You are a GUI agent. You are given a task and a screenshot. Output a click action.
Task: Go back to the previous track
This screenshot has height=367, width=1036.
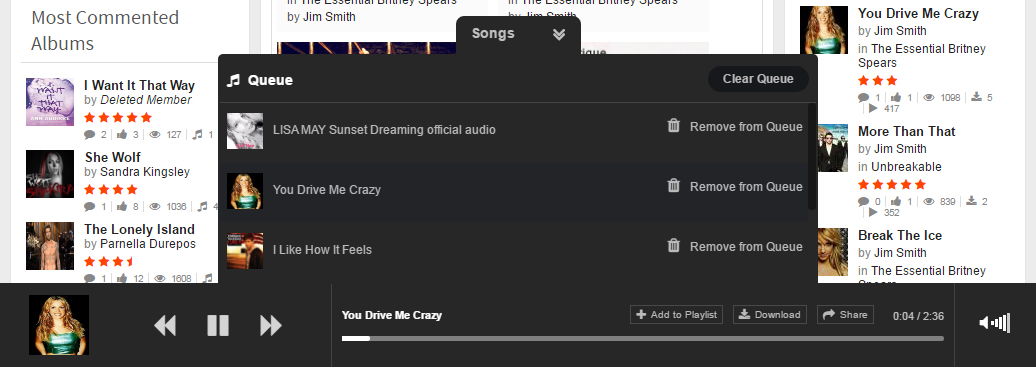165,325
